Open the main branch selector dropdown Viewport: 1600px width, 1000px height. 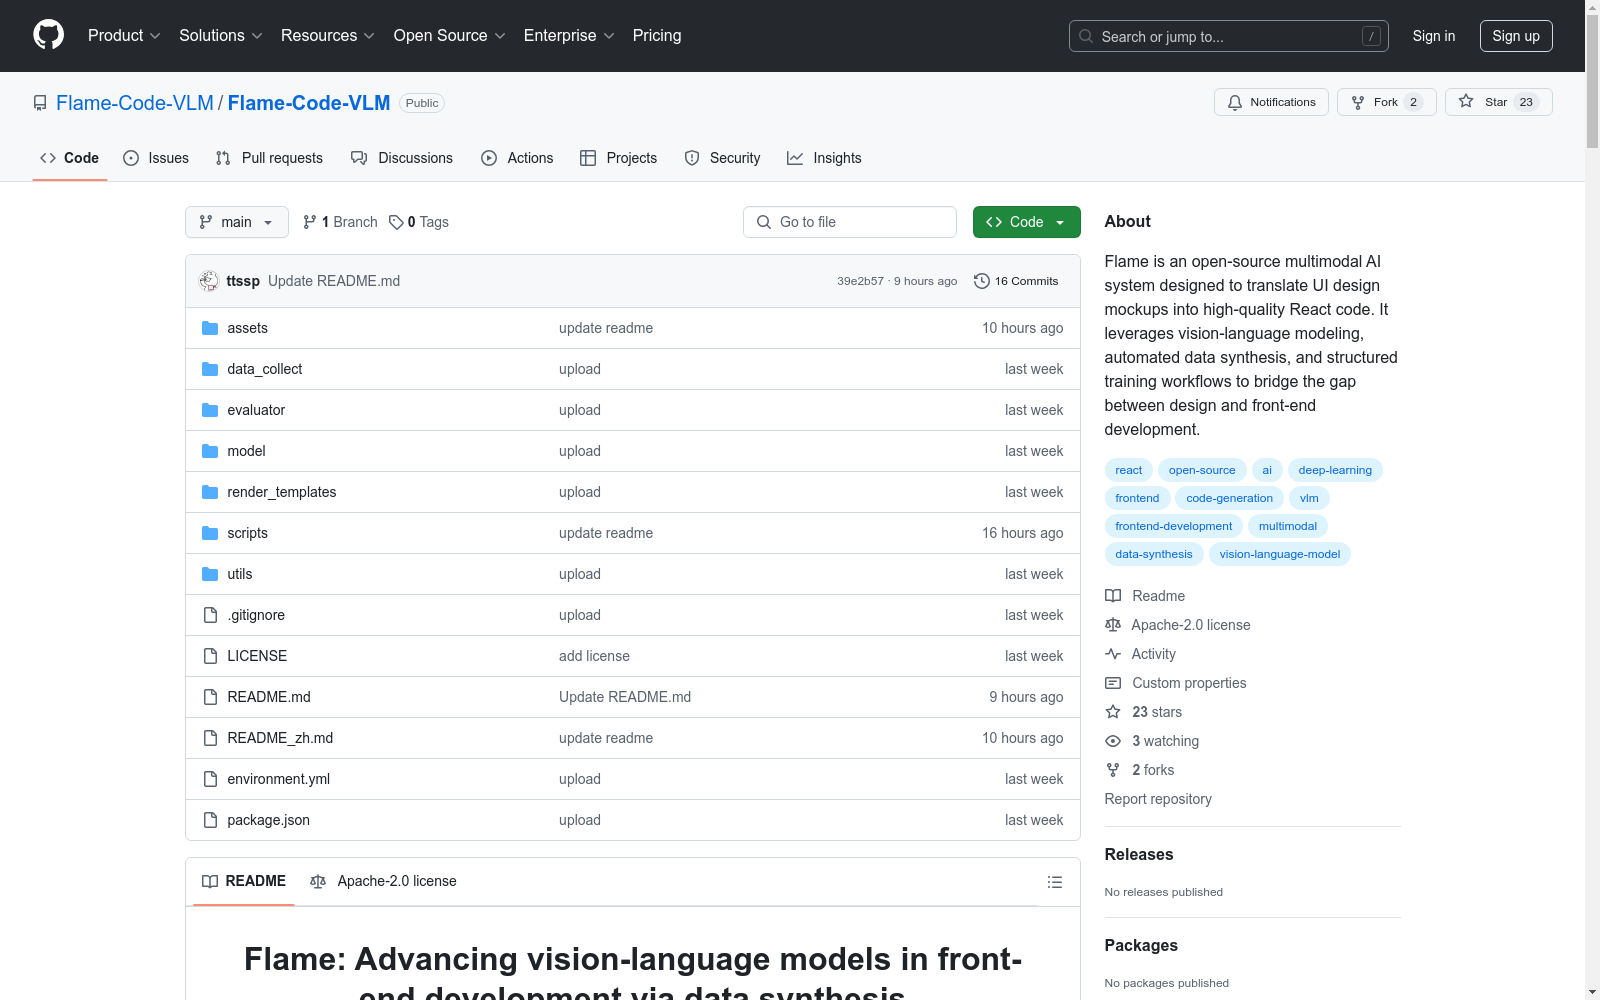pyautogui.click(x=237, y=222)
